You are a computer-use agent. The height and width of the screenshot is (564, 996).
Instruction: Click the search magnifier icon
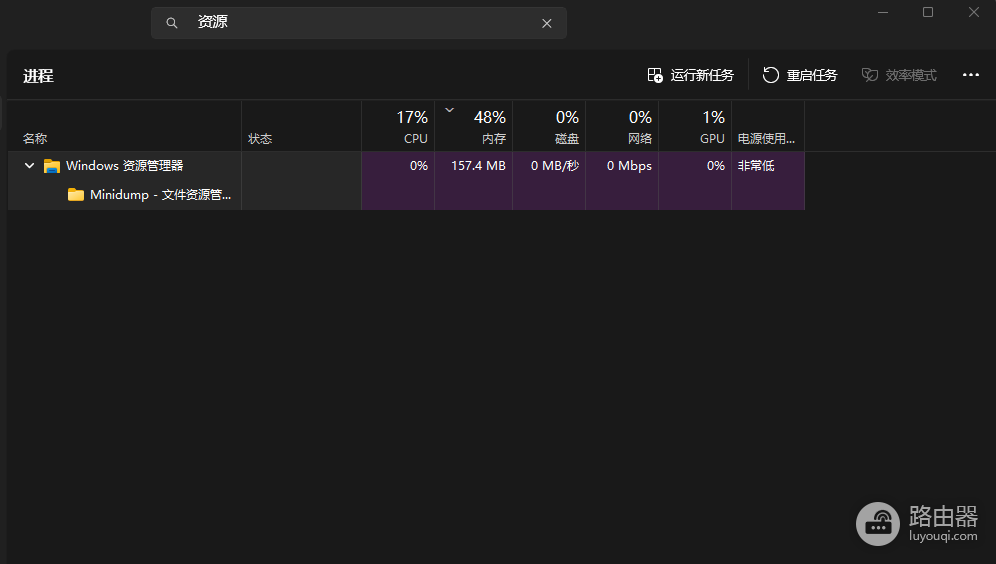pos(172,23)
